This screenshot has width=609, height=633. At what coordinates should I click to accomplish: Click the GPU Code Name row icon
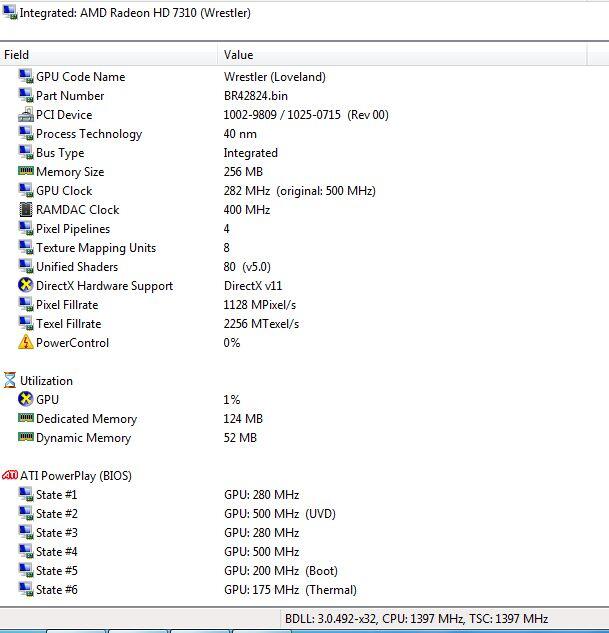26,77
